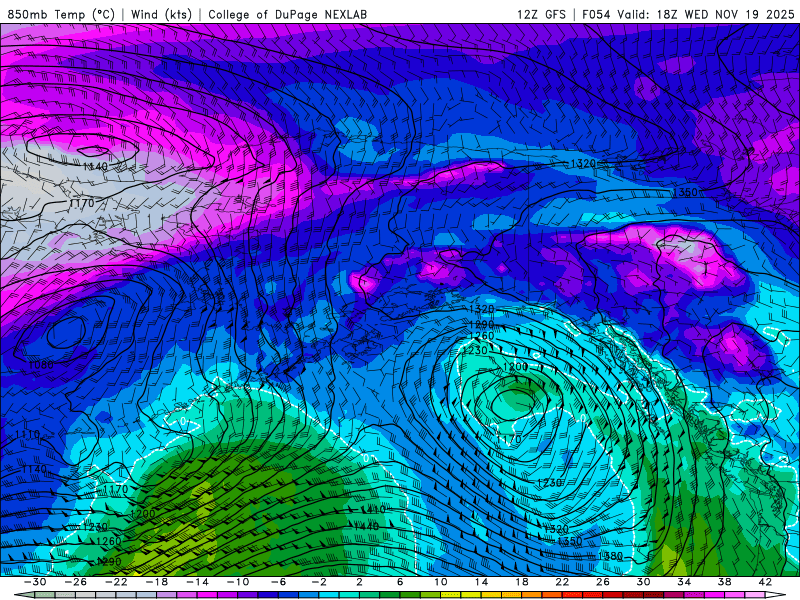Click the -30 colorbar label
Viewport: 800px width, 600px height.
click(35, 582)
